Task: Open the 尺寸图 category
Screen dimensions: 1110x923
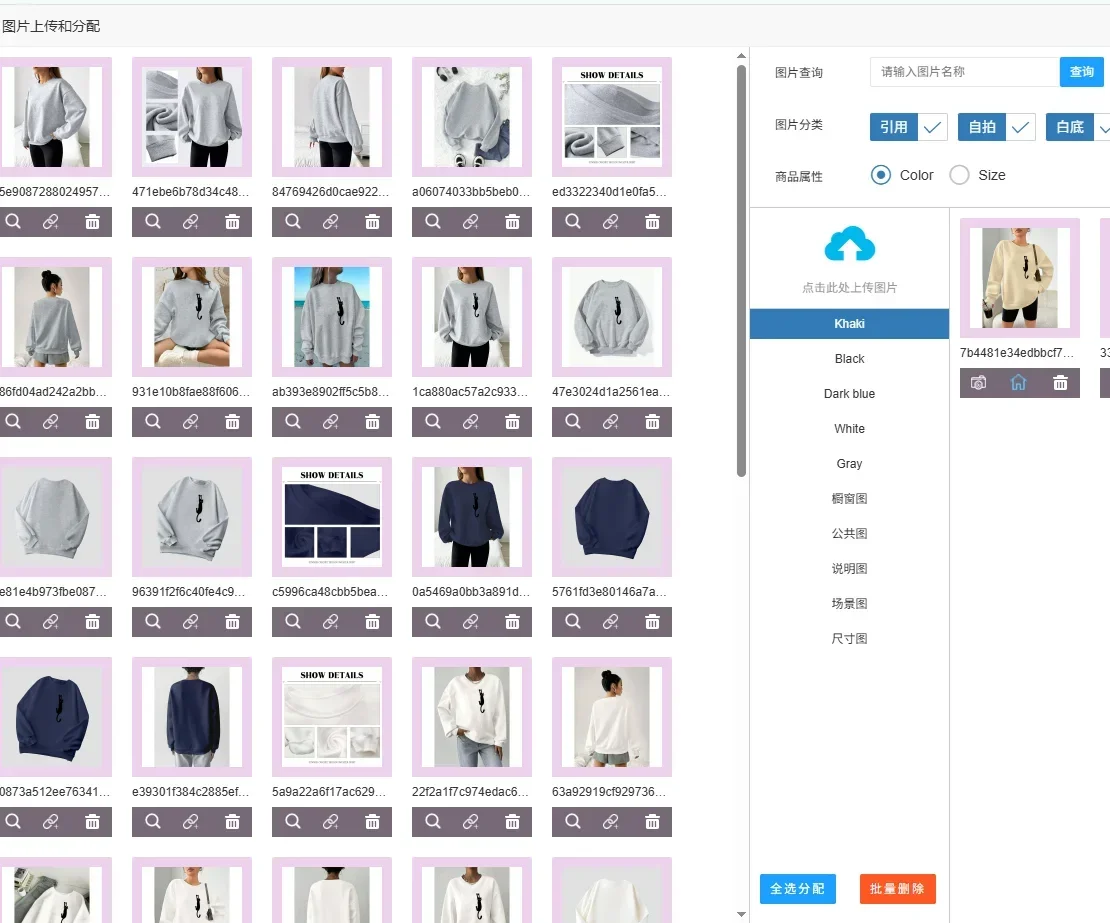Action: [x=849, y=638]
